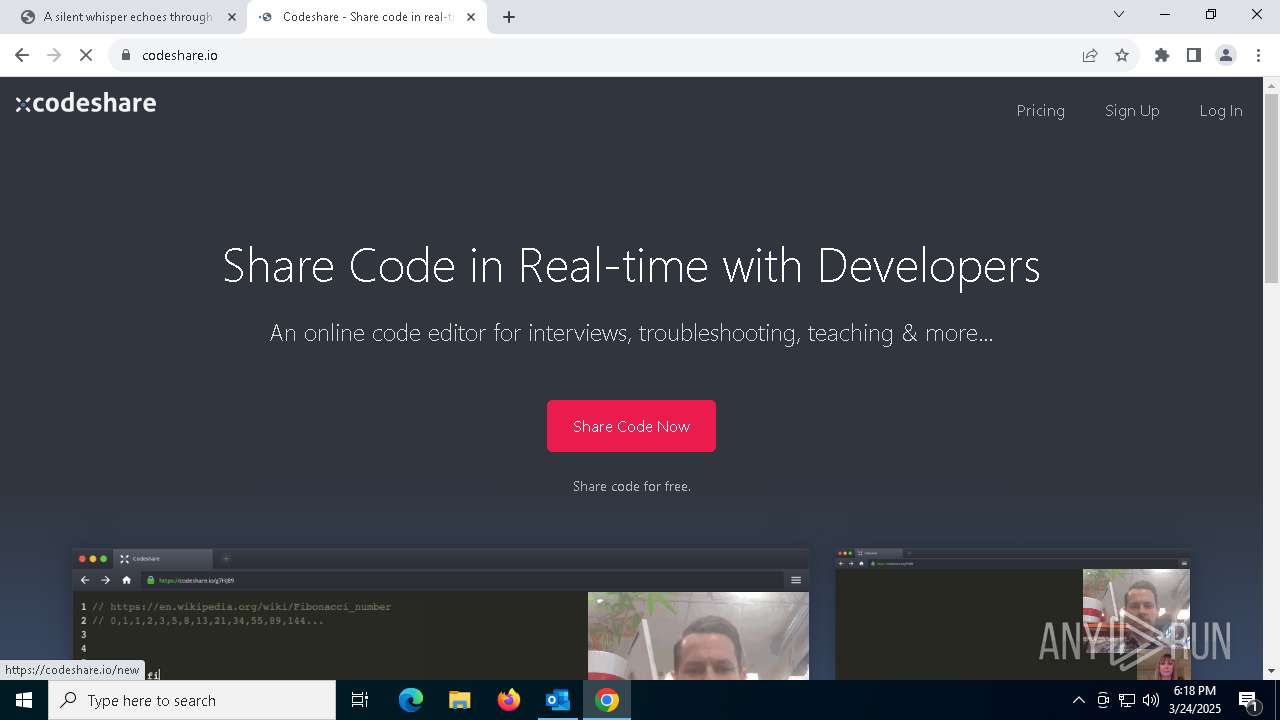Image resolution: width=1280 pixels, height=720 pixels.
Task: Click the video chat demo screenshot
Action: pyautogui.click(x=1013, y=614)
